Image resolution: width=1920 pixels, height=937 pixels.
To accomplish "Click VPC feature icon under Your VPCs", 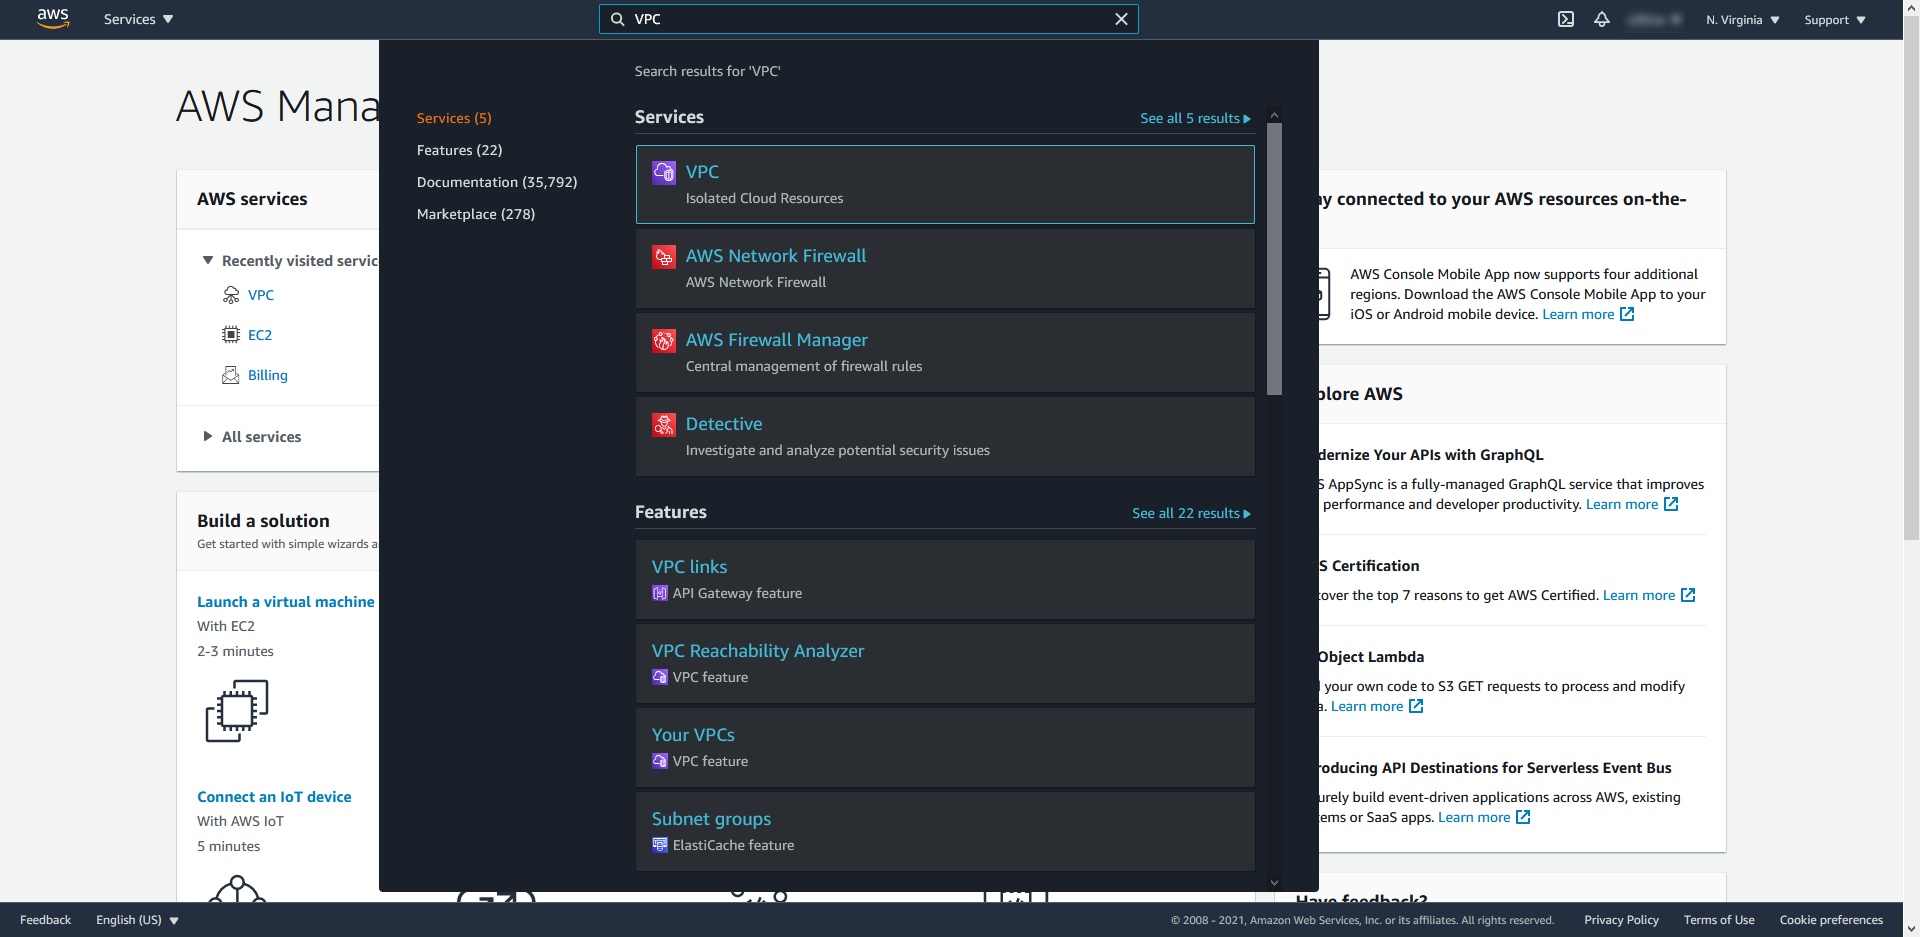I will (660, 761).
